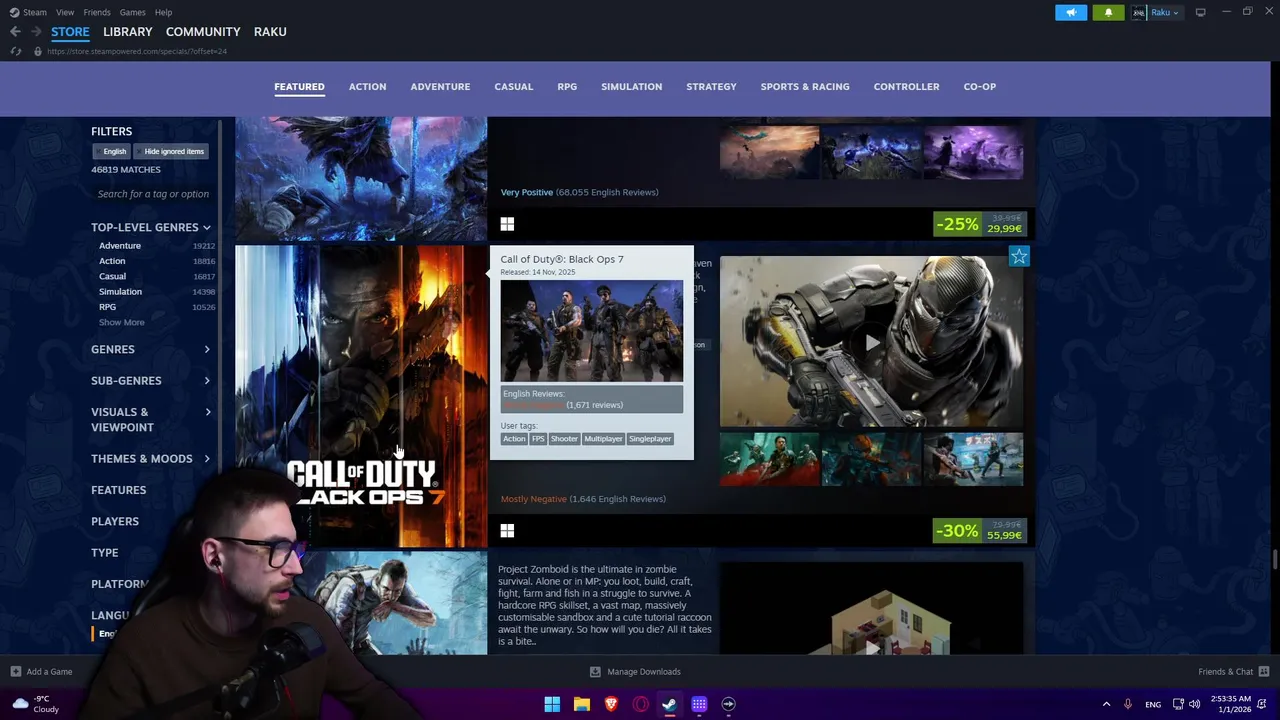This screenshot has height=720, width=1280.
Task: Open the RAKU profile tab
Action: click(270, 32)
